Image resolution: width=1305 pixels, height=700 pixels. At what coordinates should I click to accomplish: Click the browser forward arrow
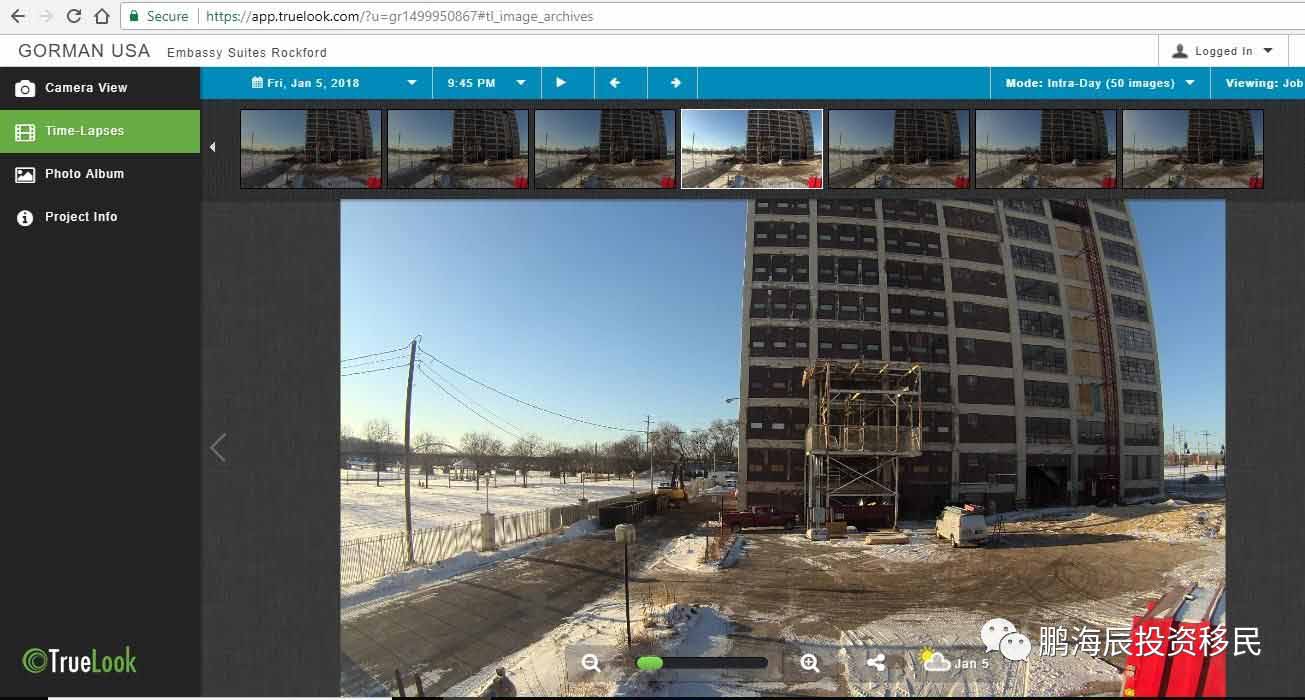point(46,16)
